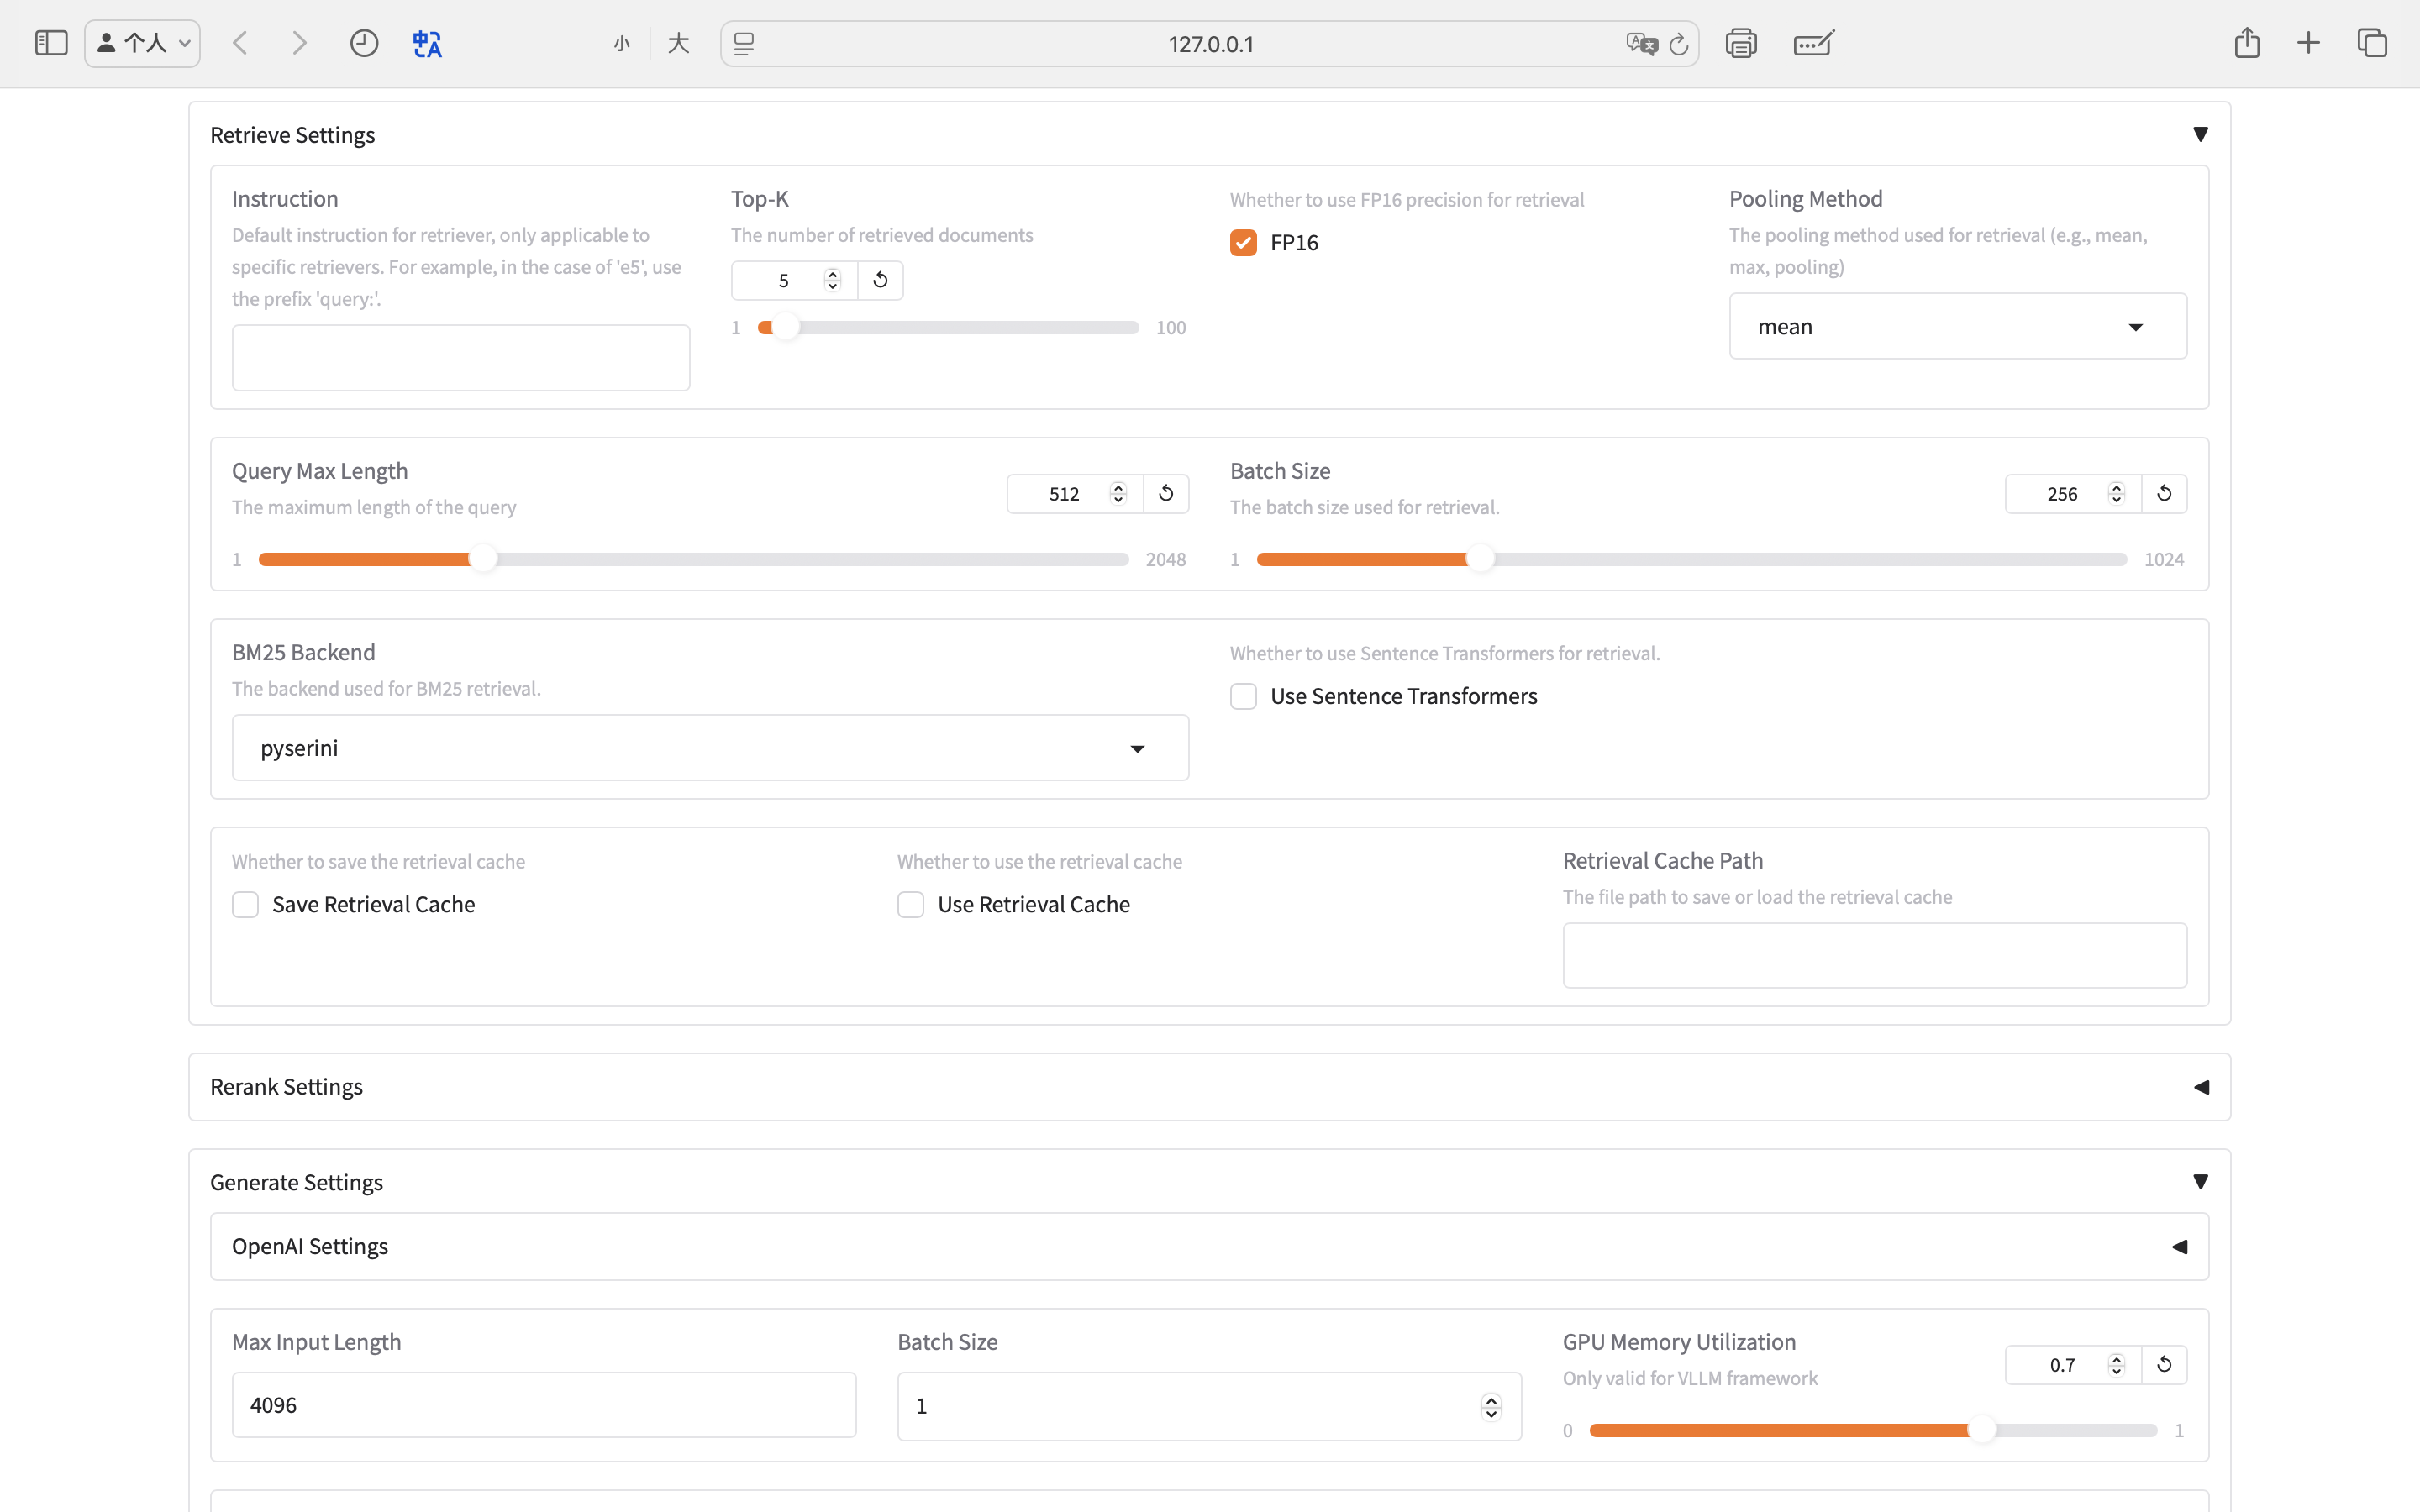Open browser history clock icon
The width and height of the screenshot is (2420, 1512).
pos(364,43)
